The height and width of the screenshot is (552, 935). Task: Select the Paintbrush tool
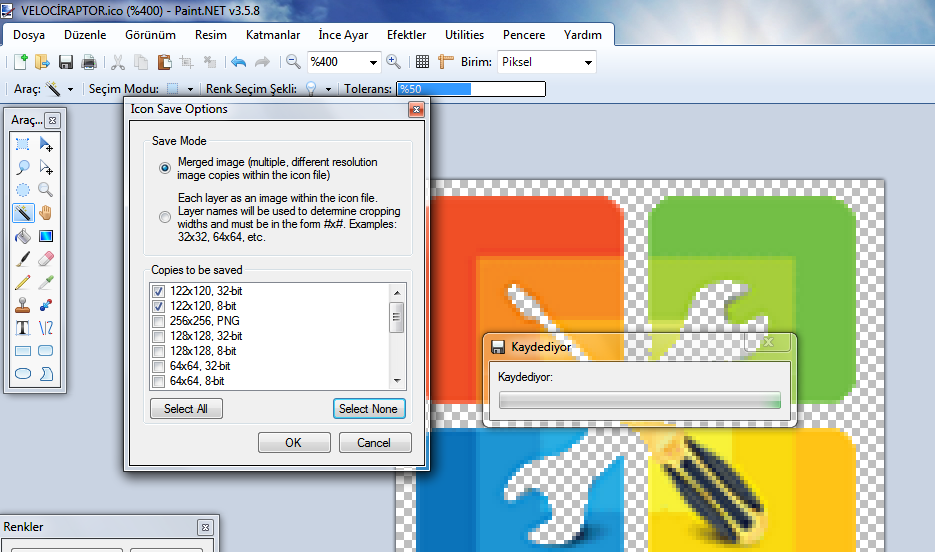[x=23, y=259]
